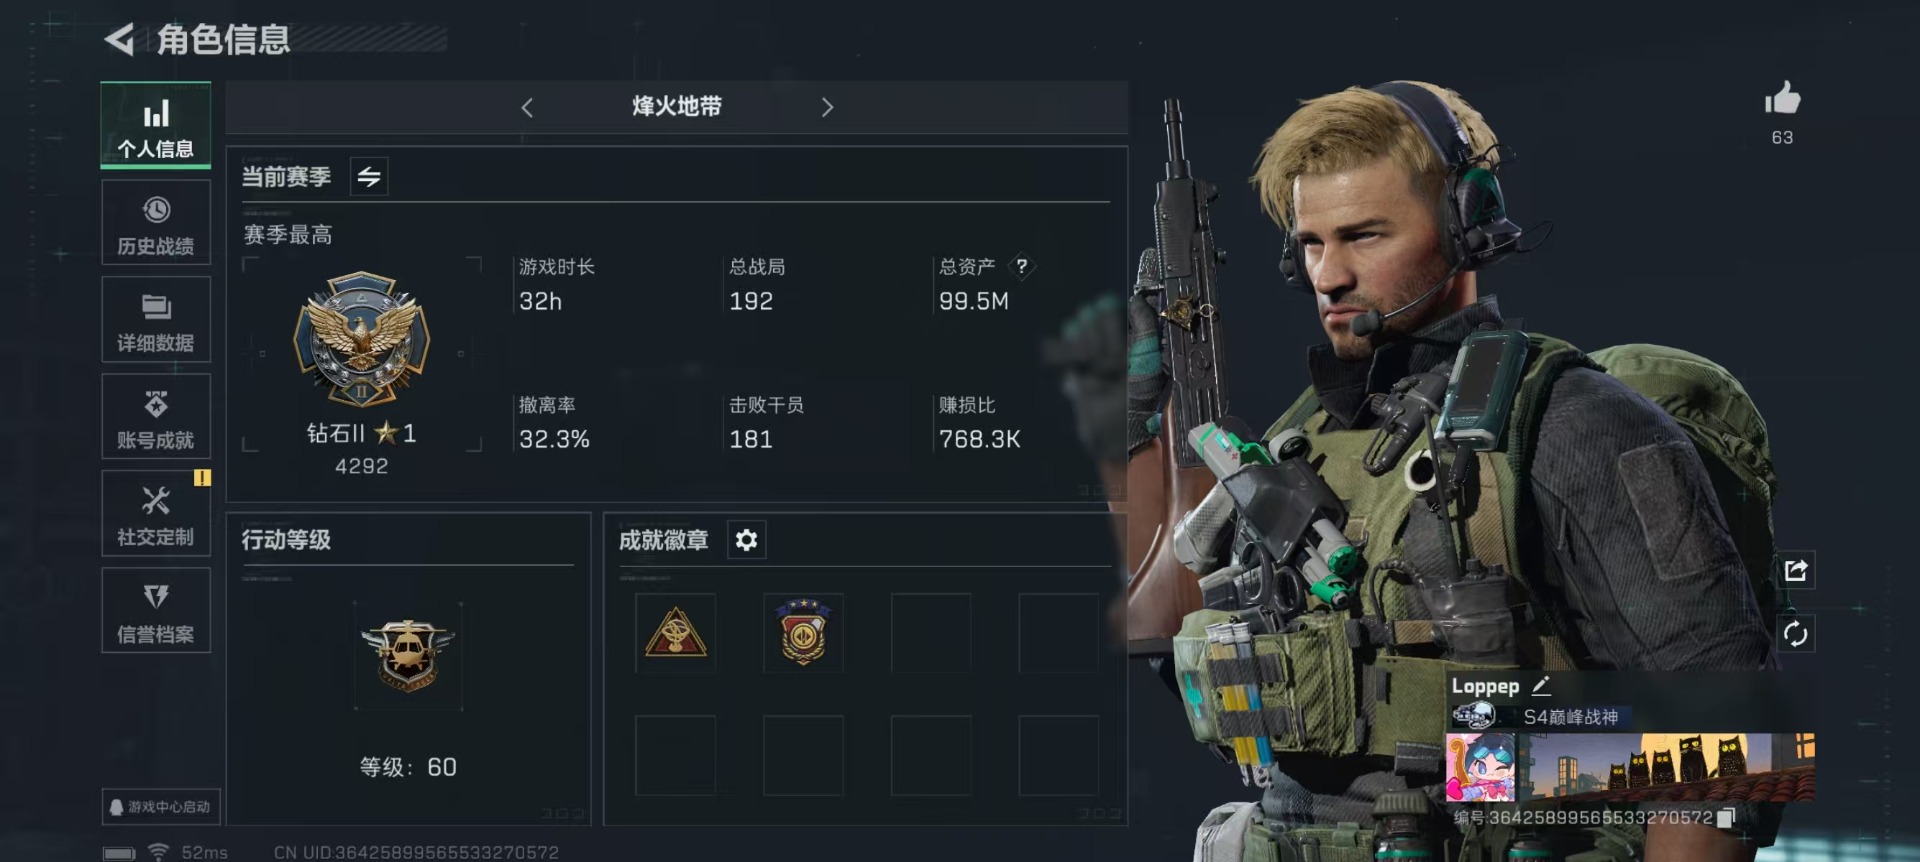Open the 历史战绩 tab
Viewport: 1920px width, 862px height.
point(156,222)
